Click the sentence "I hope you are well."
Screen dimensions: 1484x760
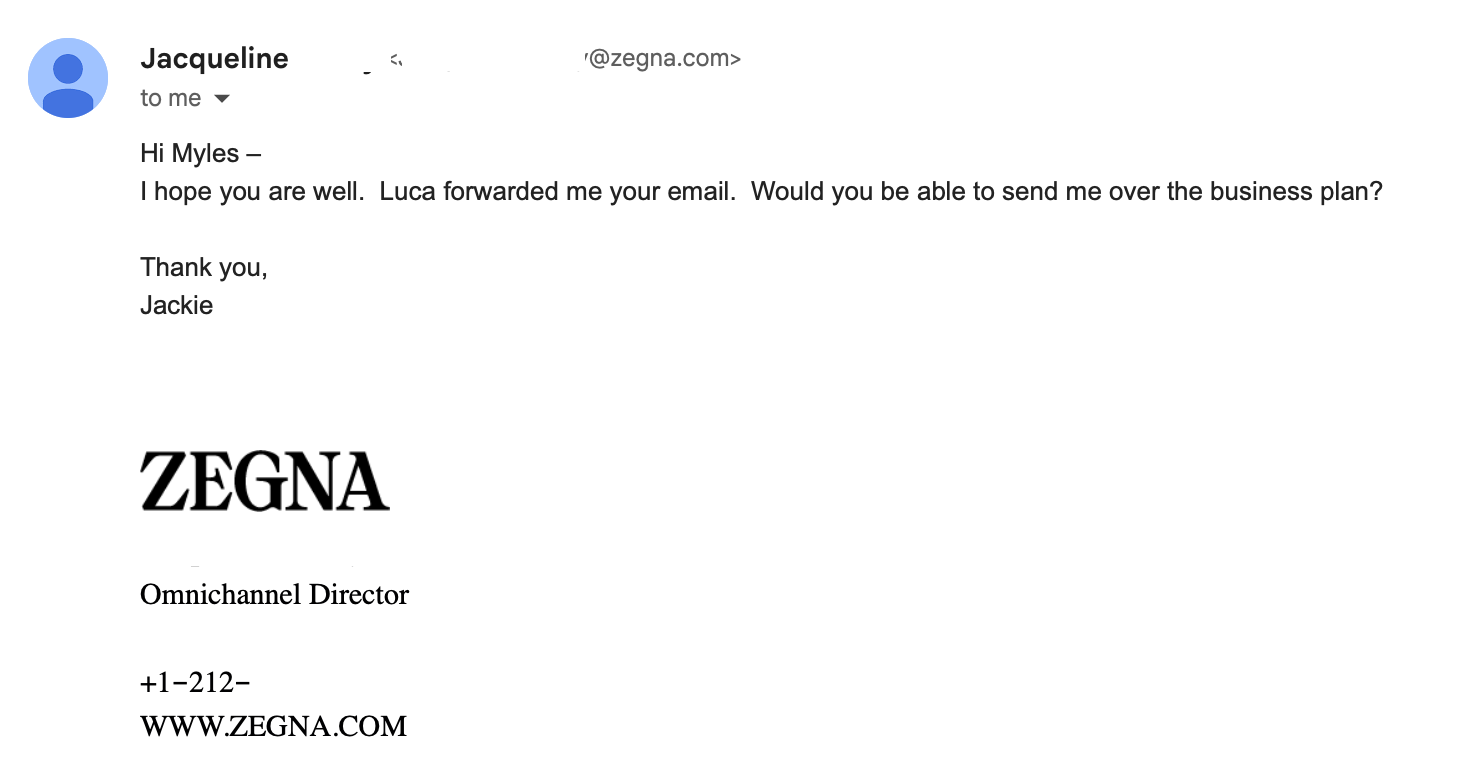click(x=252, y=192)
